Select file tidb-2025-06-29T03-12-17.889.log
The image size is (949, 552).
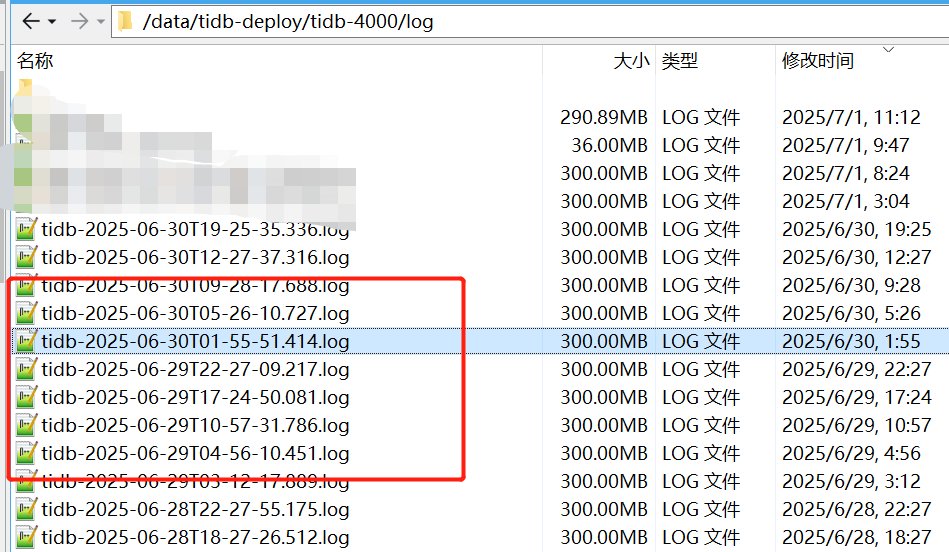195,481
